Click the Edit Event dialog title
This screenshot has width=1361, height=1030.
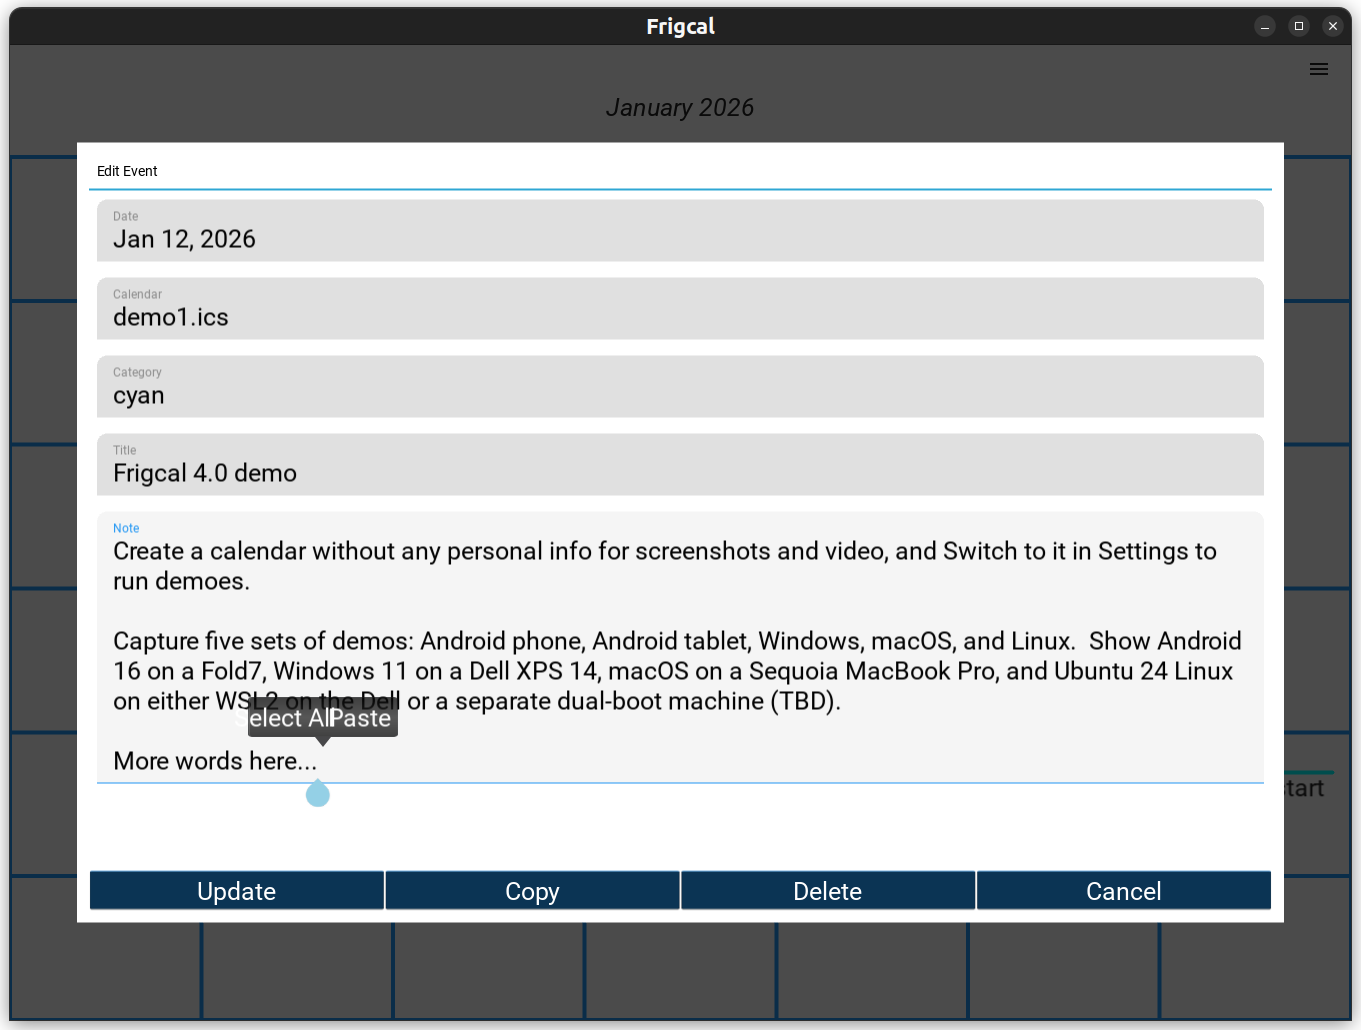pos(127,171)
